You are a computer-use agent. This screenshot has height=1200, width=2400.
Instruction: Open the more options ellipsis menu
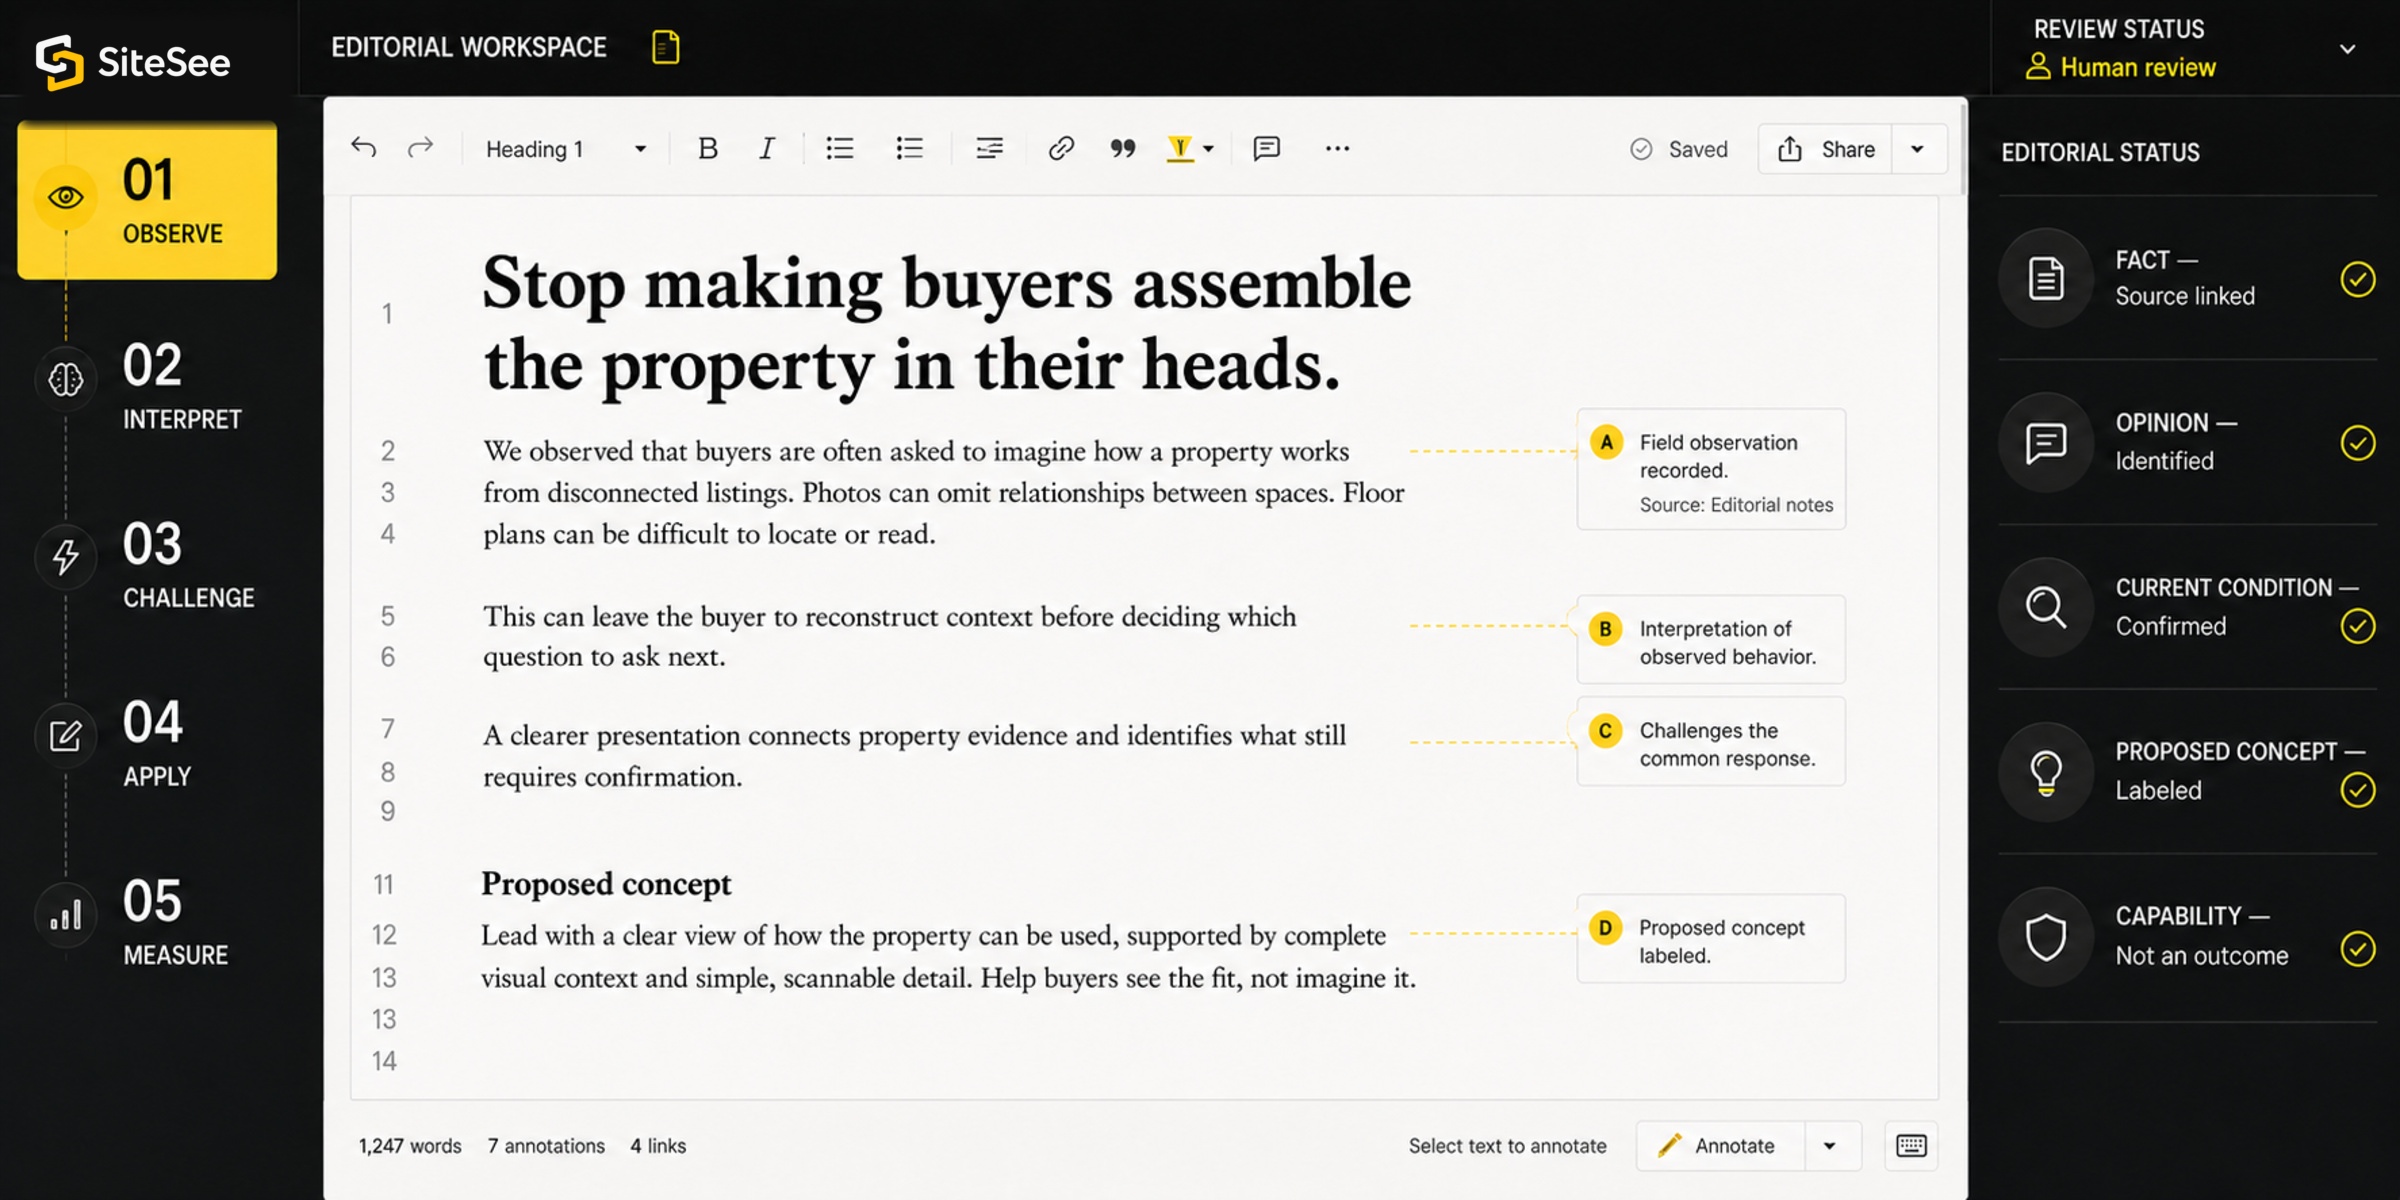tap(1337, 149)
